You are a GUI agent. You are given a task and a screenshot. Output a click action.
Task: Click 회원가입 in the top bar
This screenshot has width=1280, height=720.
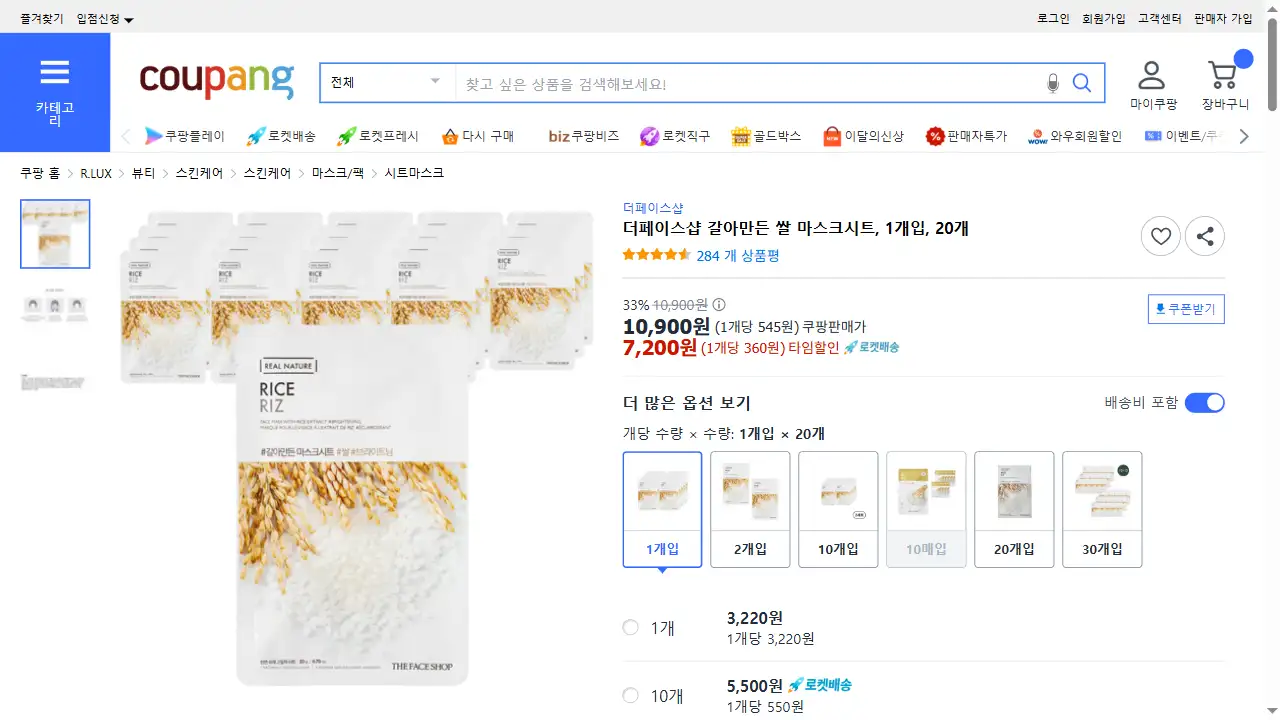(x=1104, y=19)
